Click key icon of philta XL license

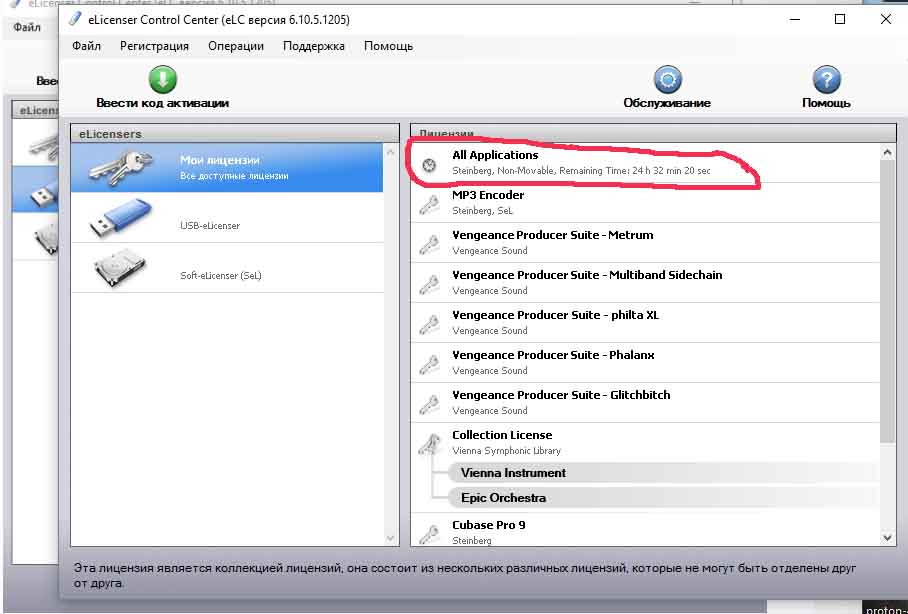click(x=429, y=324)
